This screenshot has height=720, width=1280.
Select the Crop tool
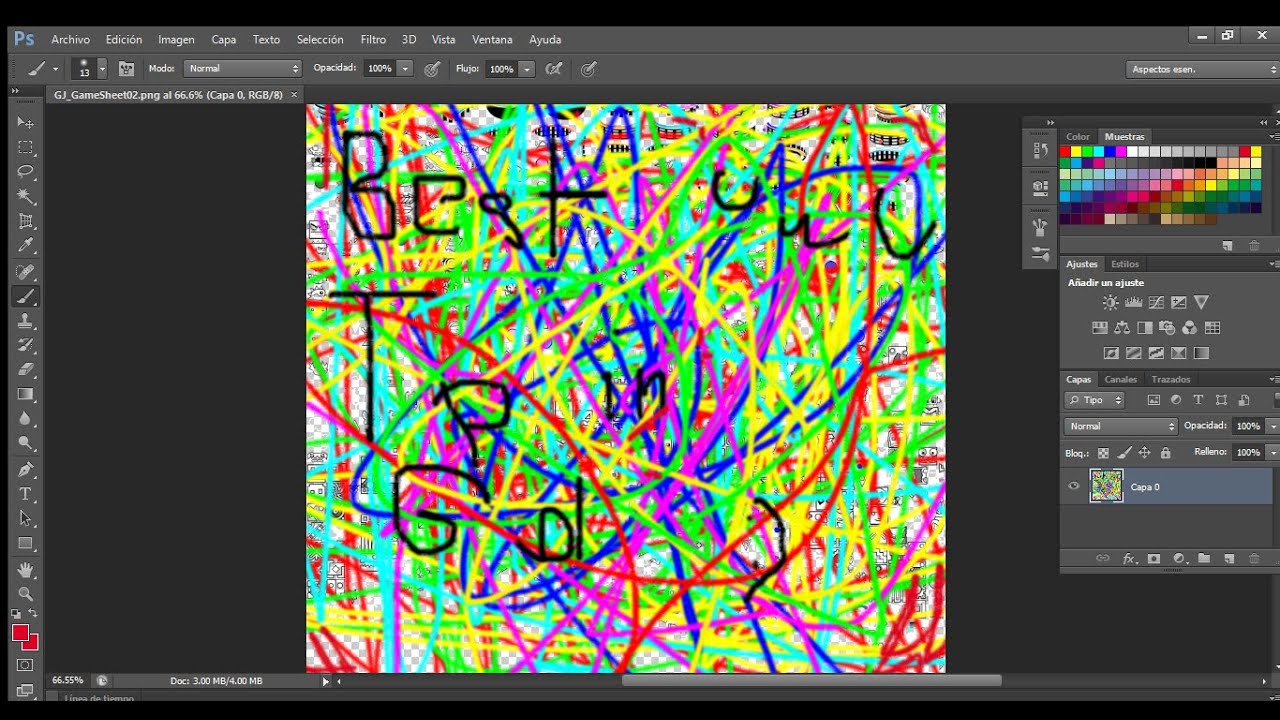pyautogui.click(x=26, y=221)
